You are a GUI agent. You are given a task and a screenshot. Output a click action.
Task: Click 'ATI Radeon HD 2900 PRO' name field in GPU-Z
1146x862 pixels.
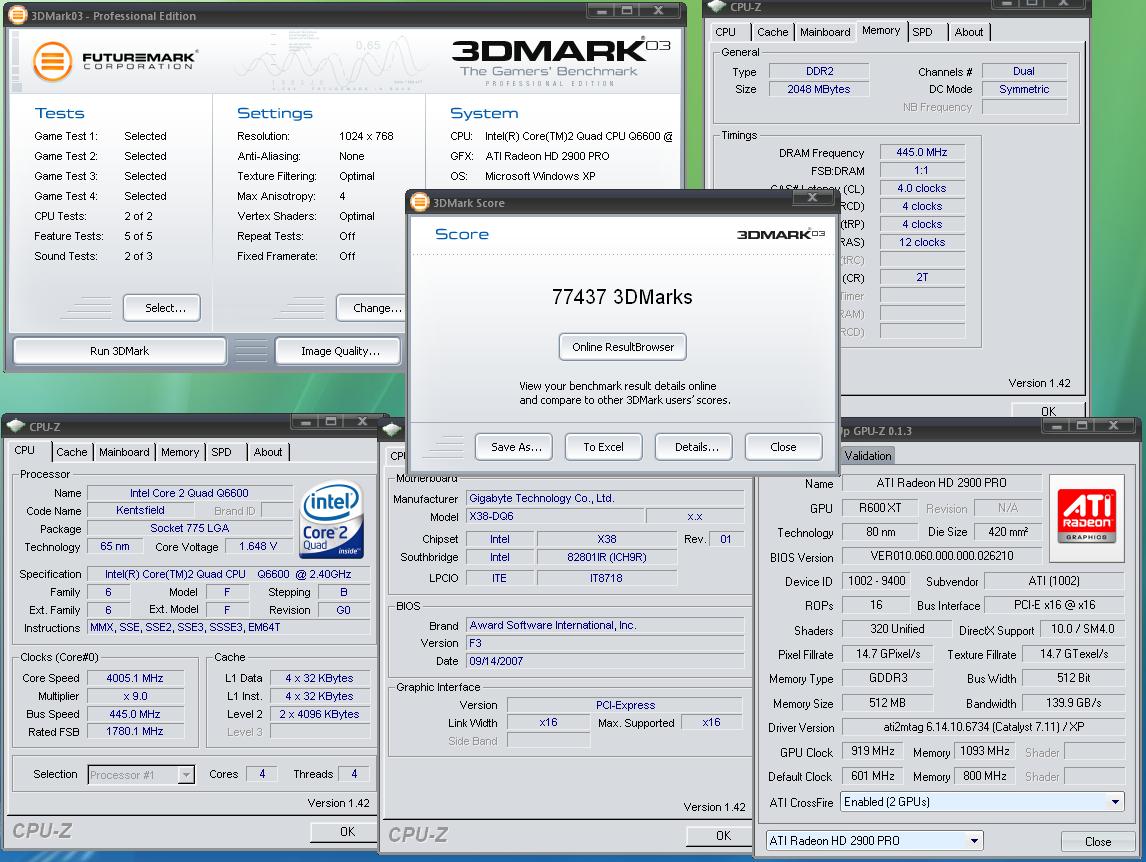(x=941, y=483)
